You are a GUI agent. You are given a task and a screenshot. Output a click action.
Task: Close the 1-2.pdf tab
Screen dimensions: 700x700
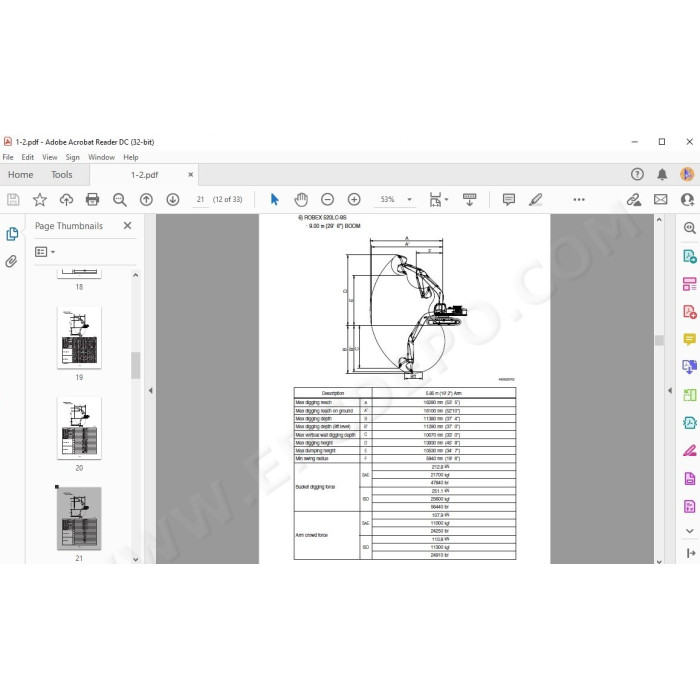(x=191, y=175)
